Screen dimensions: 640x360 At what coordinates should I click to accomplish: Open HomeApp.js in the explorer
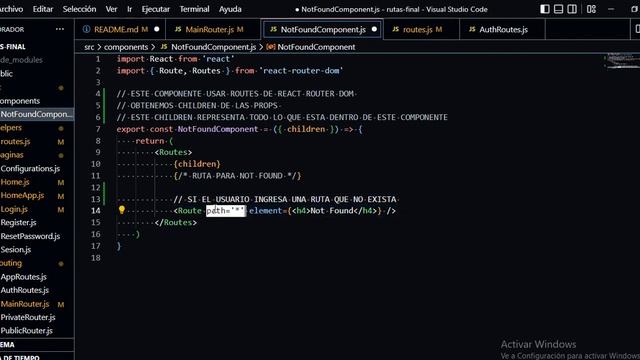tap(37, 196)
